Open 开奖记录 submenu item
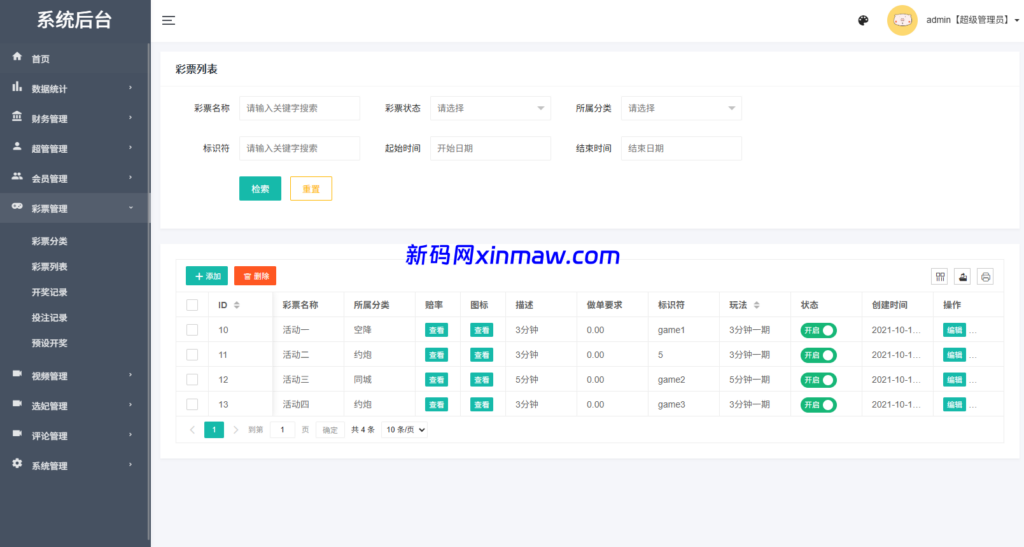The width and height of the screenshot is (1024, 547). click(50, 292)
